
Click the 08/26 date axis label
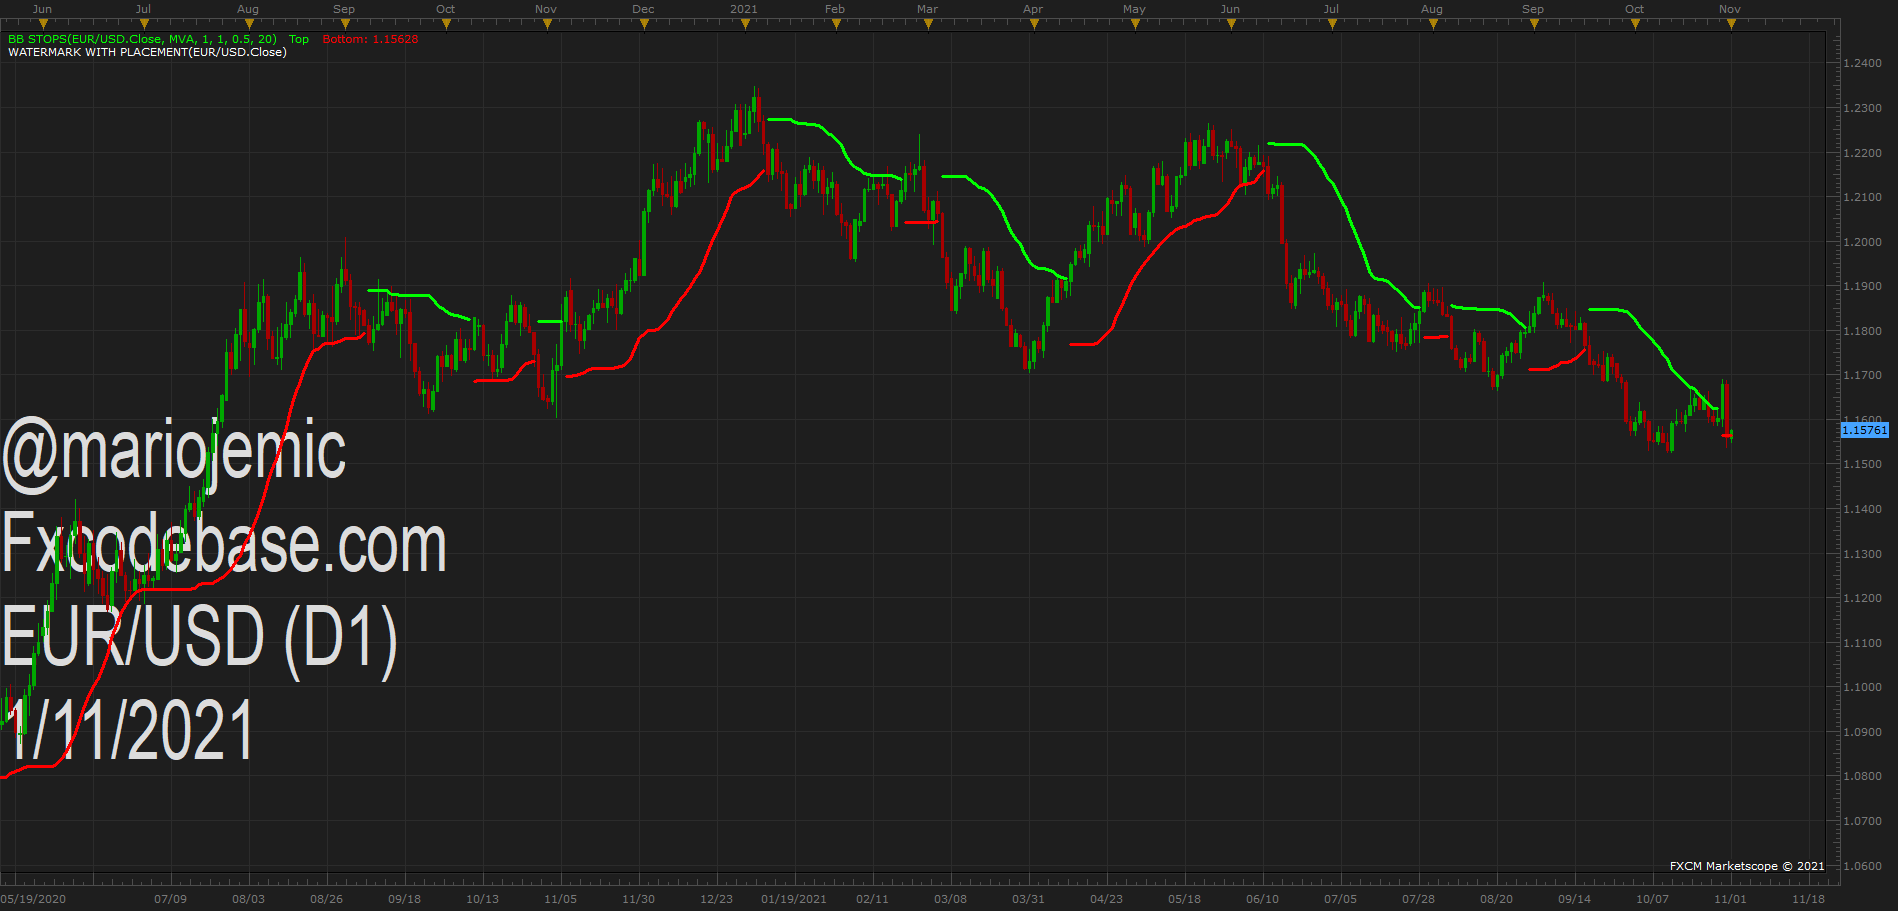pos(326,899)
